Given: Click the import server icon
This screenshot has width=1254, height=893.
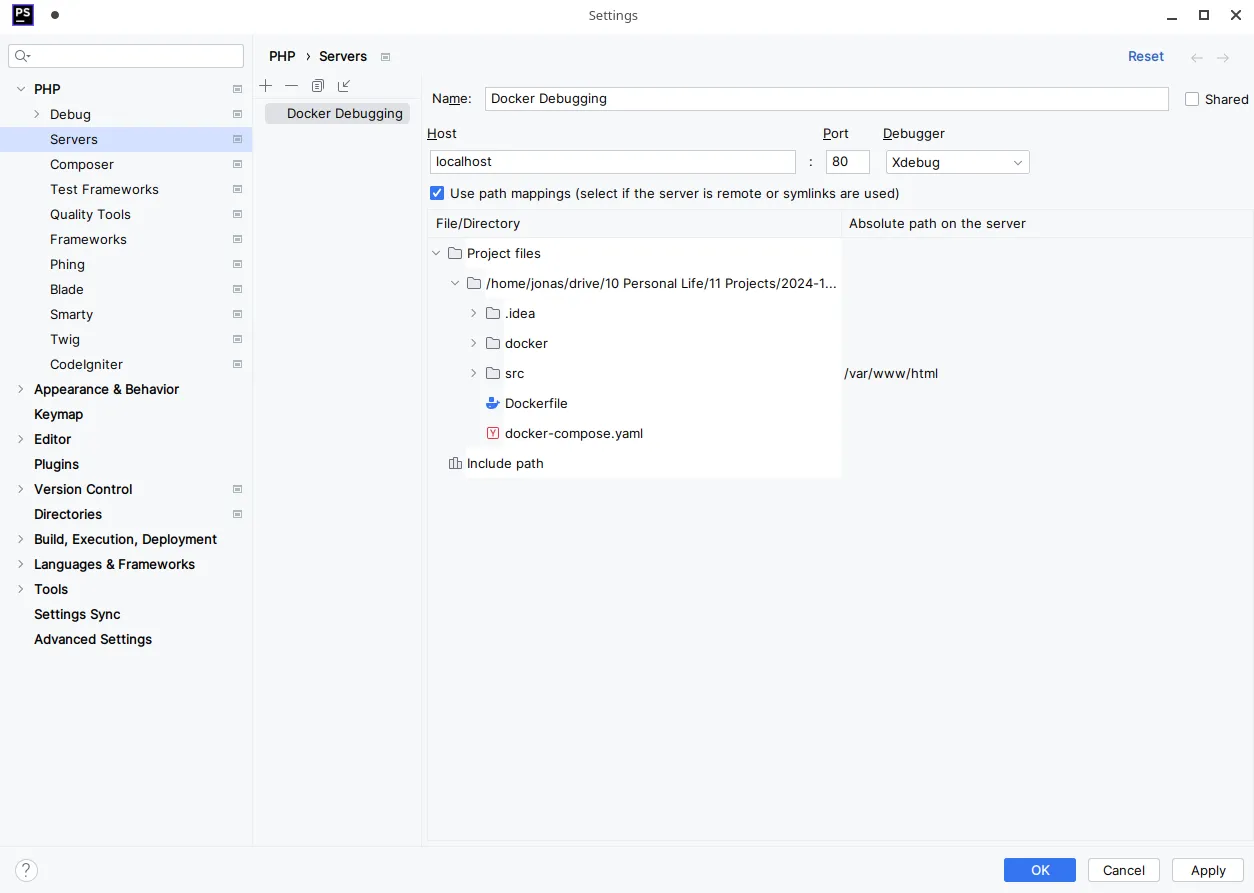Looking at the screenshot, I should [344, 86].
